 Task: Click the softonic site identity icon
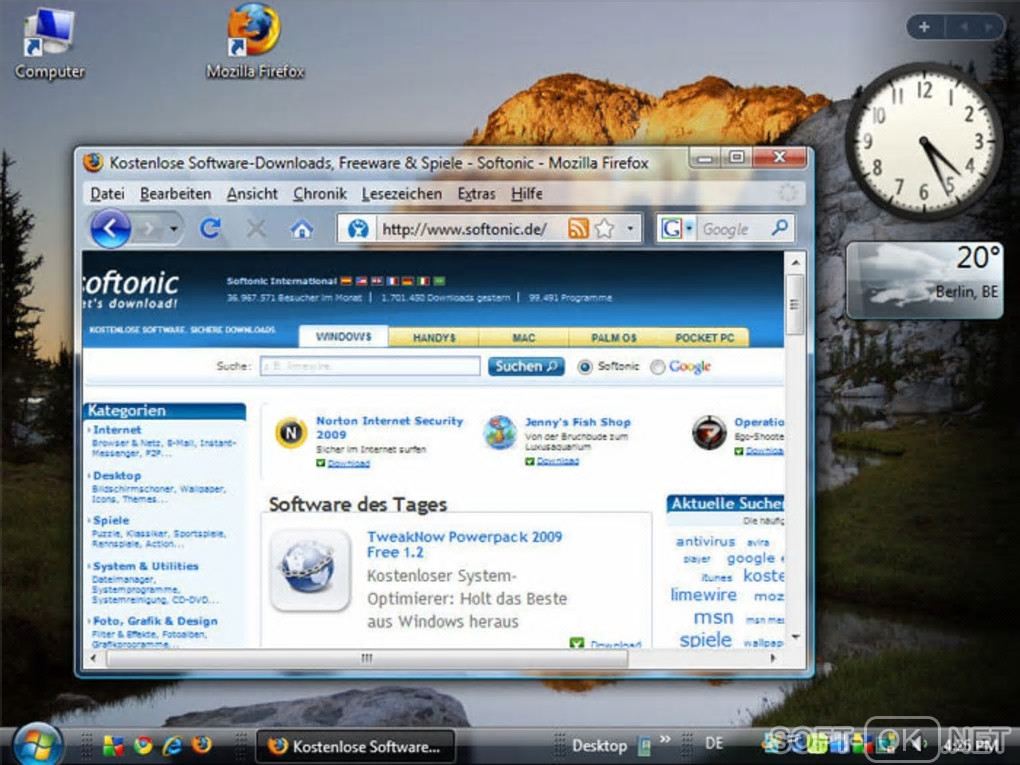pos(358,228)
